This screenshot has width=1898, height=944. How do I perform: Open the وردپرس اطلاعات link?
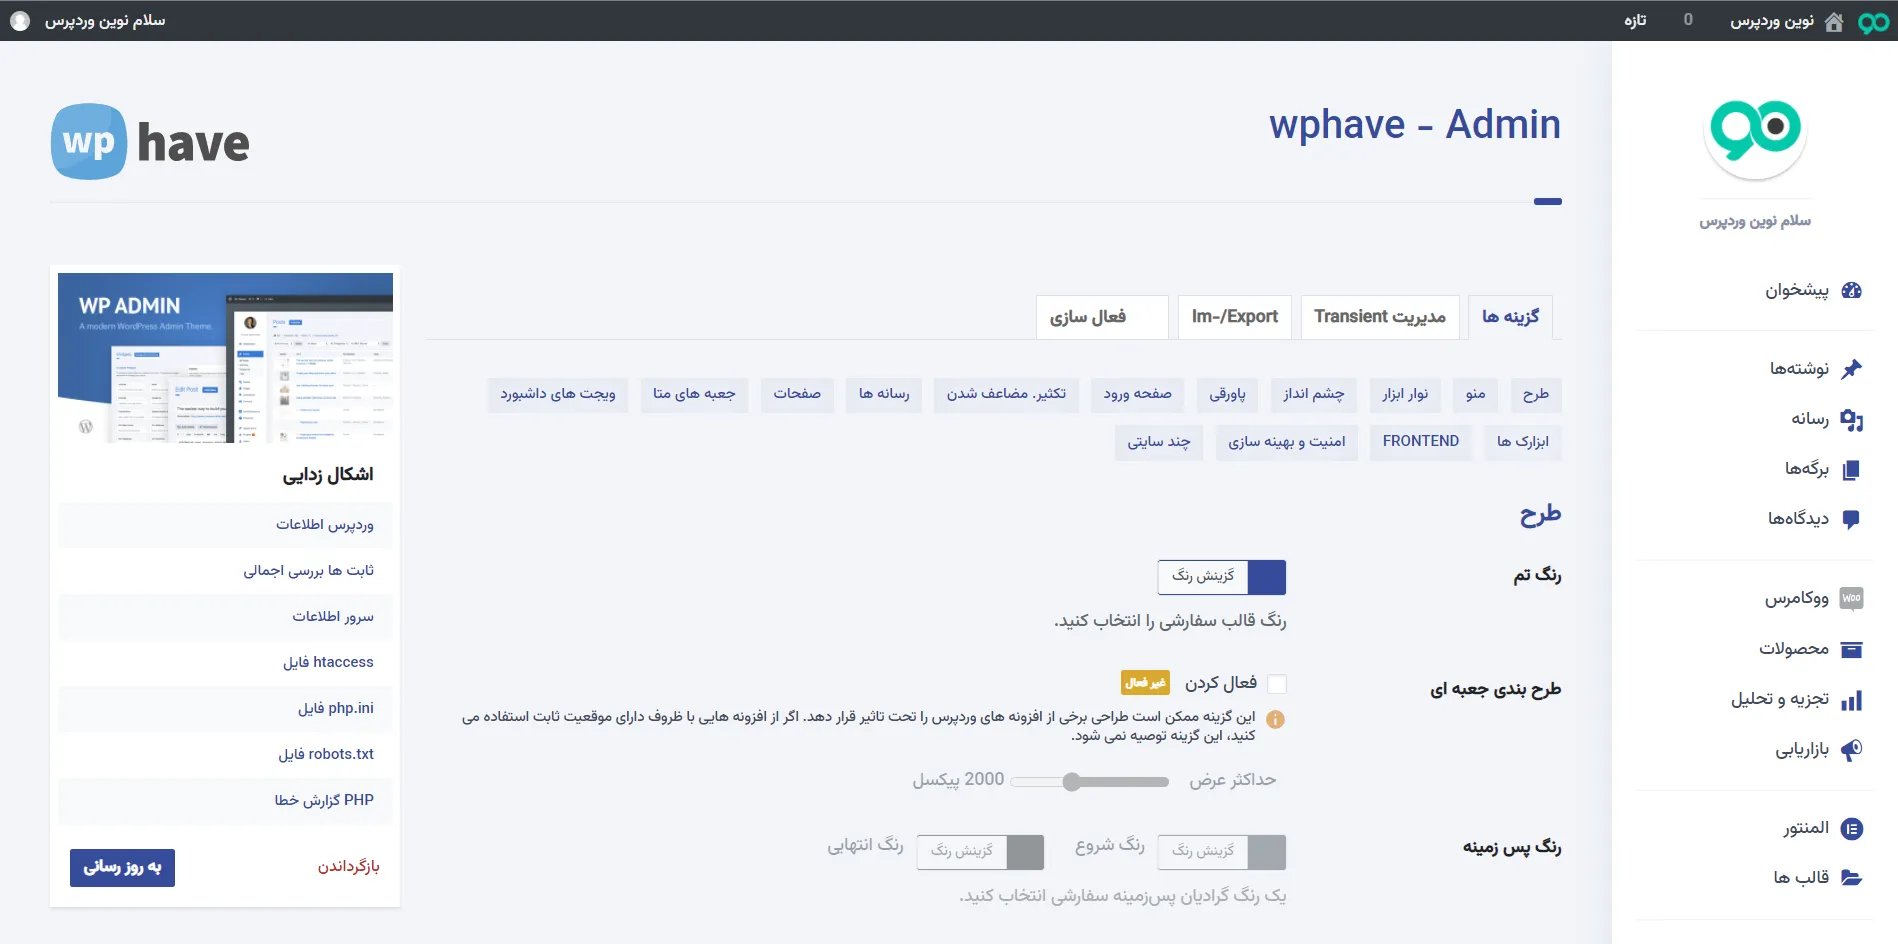325,525
